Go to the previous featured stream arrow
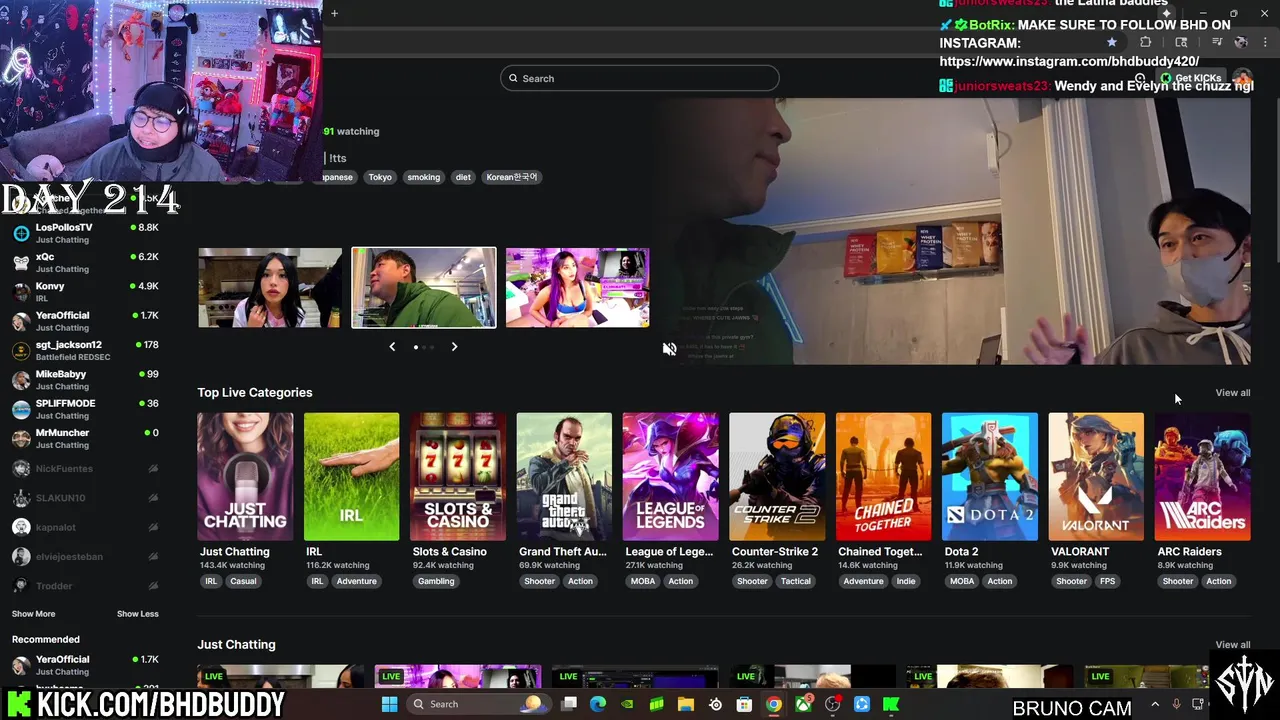The width and height of the screenshot is (1280, 720). coord(392,347)
